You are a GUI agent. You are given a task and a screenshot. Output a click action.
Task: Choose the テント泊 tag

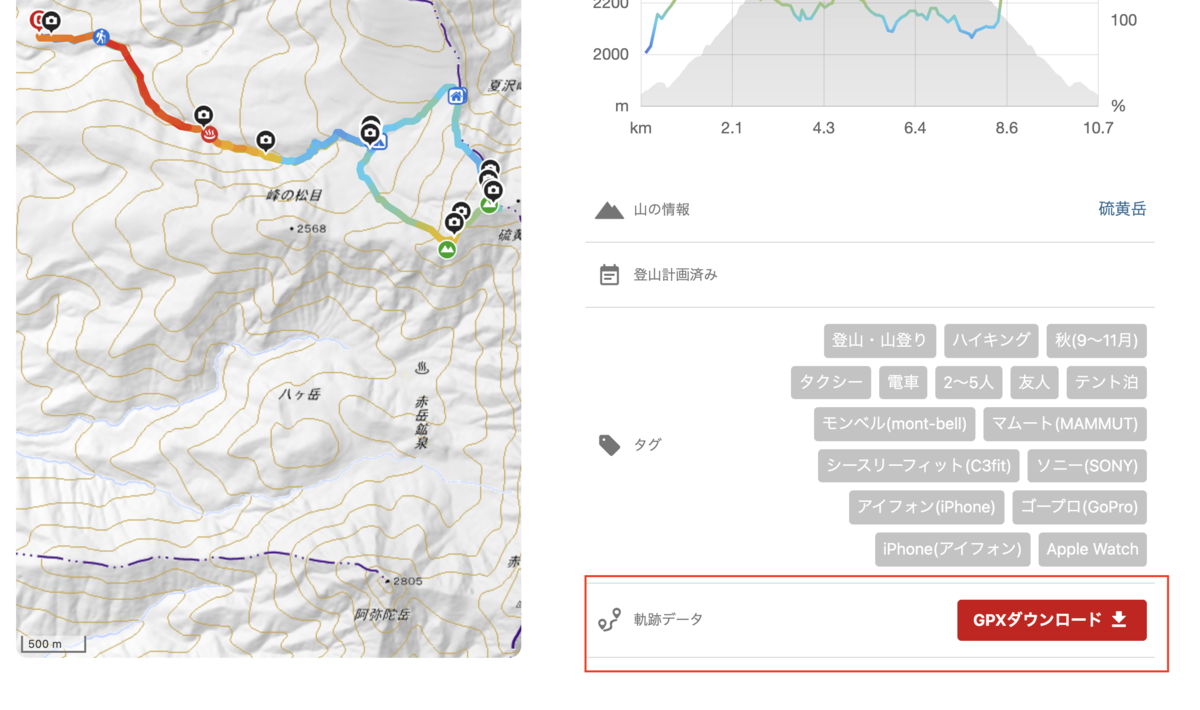tap(1106, 382)
